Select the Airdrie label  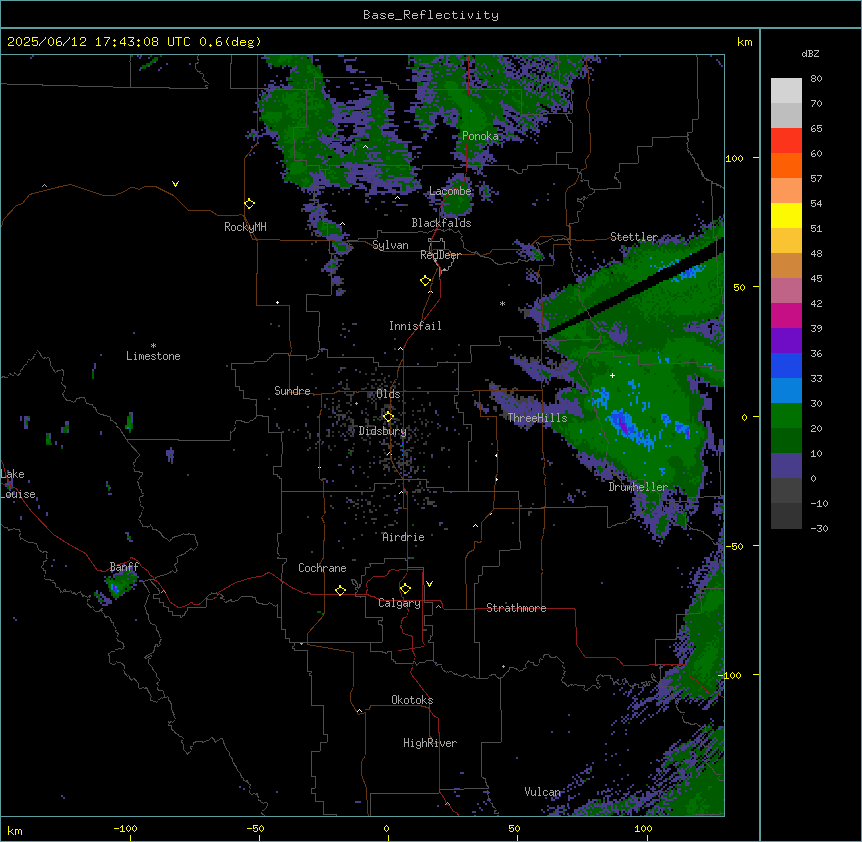(403, 537)
